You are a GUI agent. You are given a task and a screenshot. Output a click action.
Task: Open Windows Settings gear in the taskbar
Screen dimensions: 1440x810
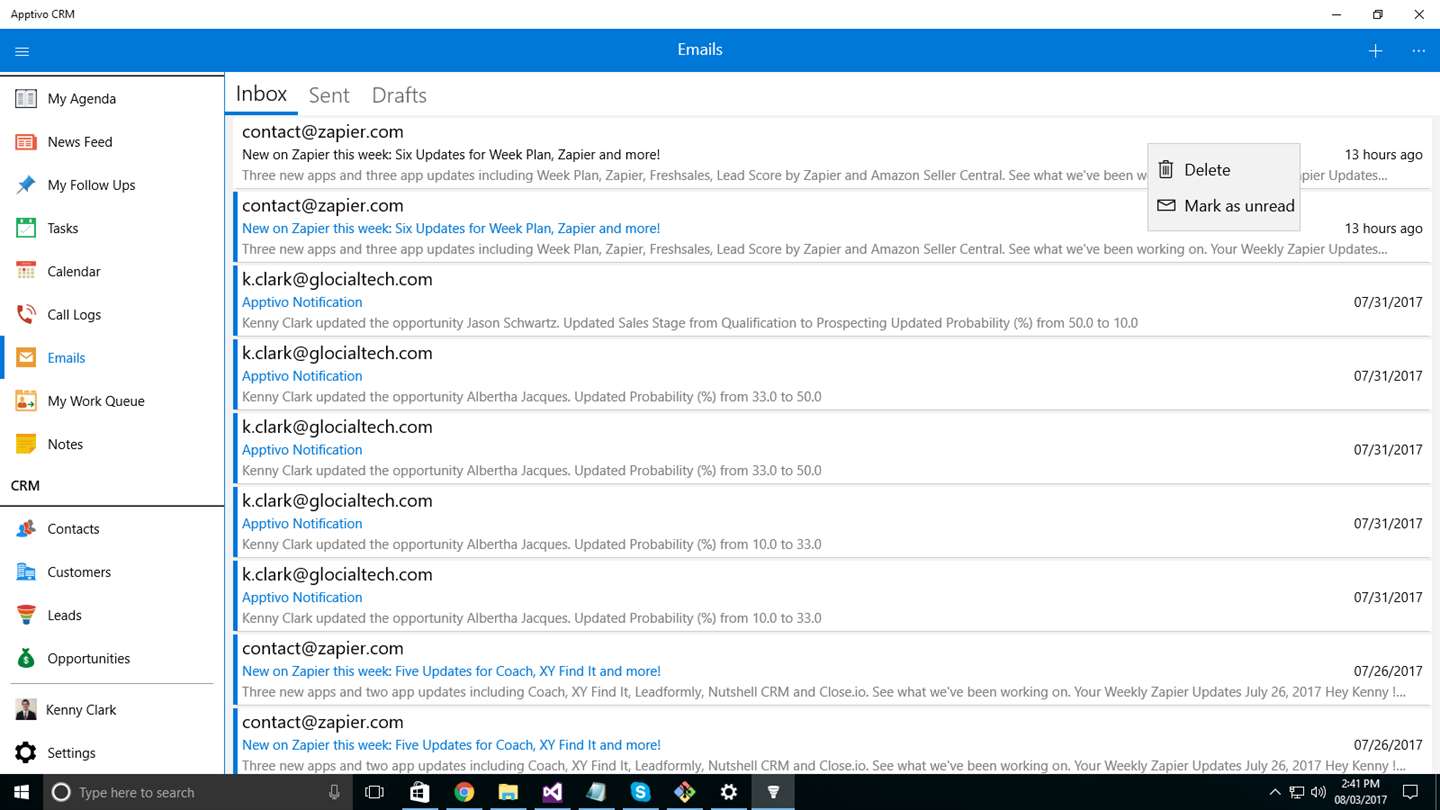729,792
